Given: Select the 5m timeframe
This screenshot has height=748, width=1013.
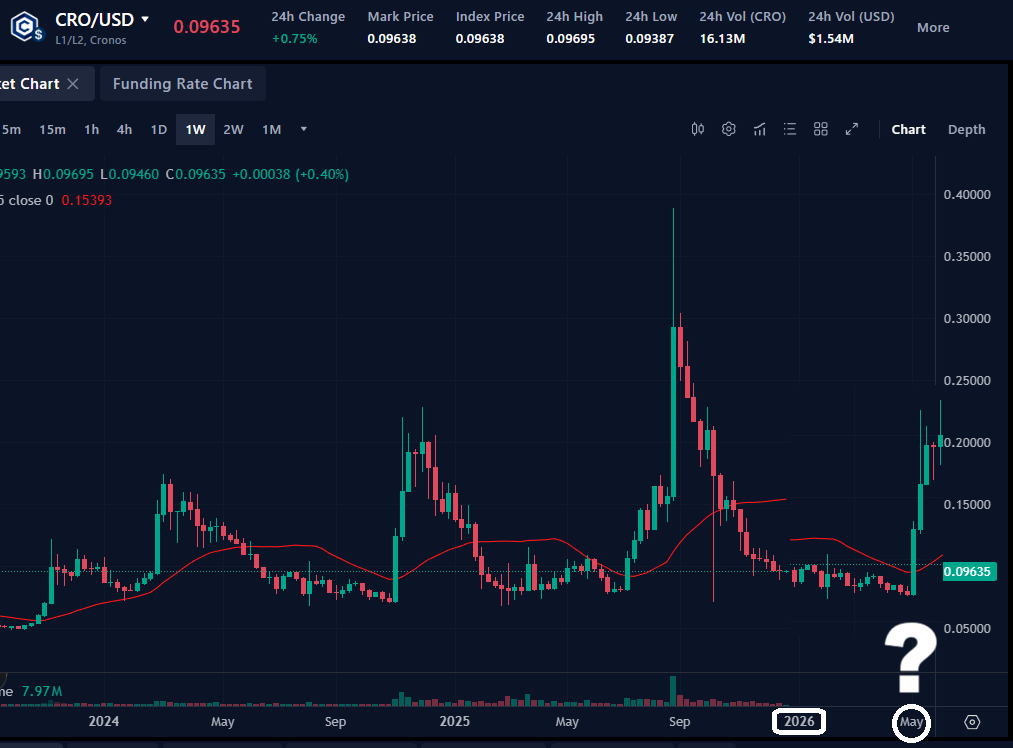Looking at the screenshot, I should (x=11, y=129).
